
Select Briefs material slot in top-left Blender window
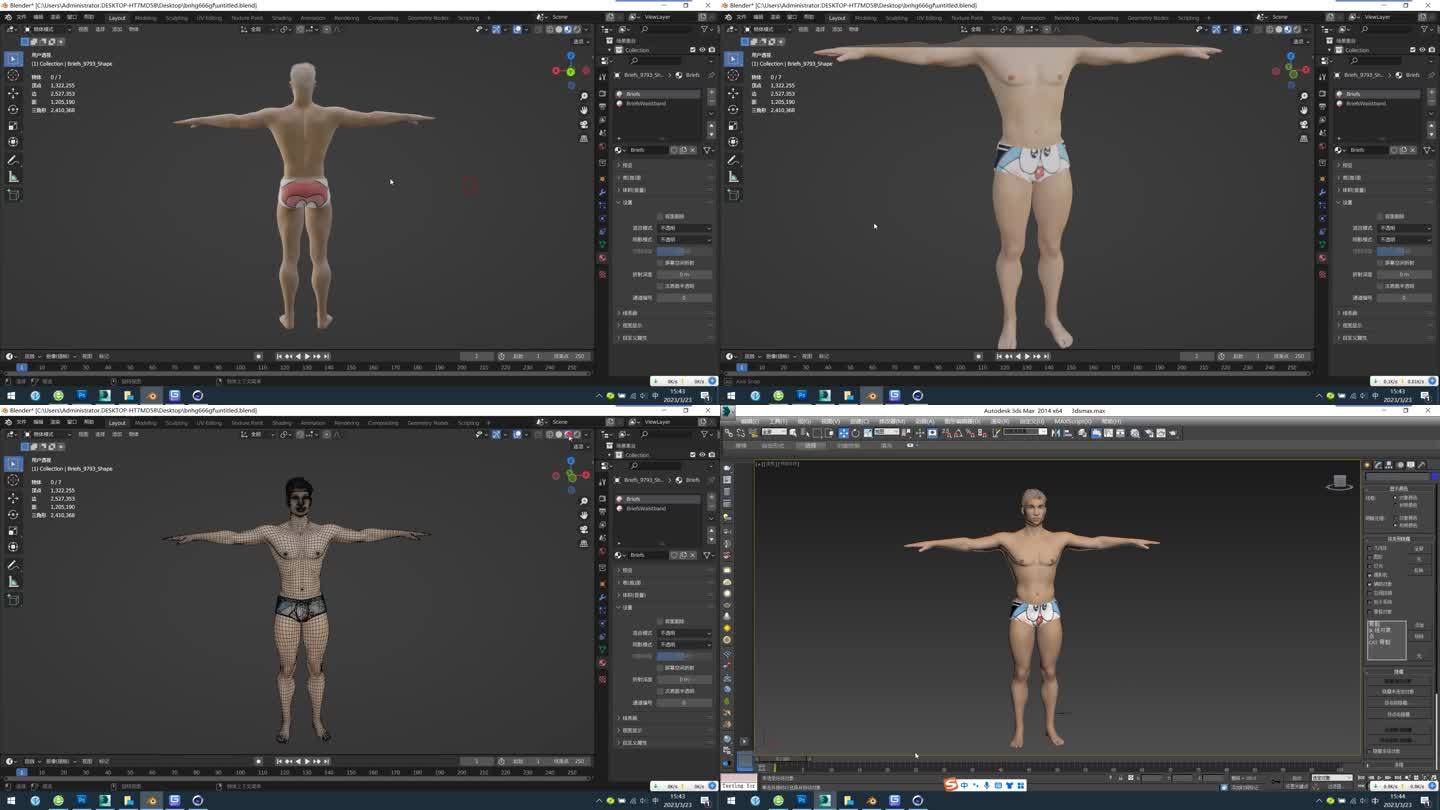coord(660,94)
